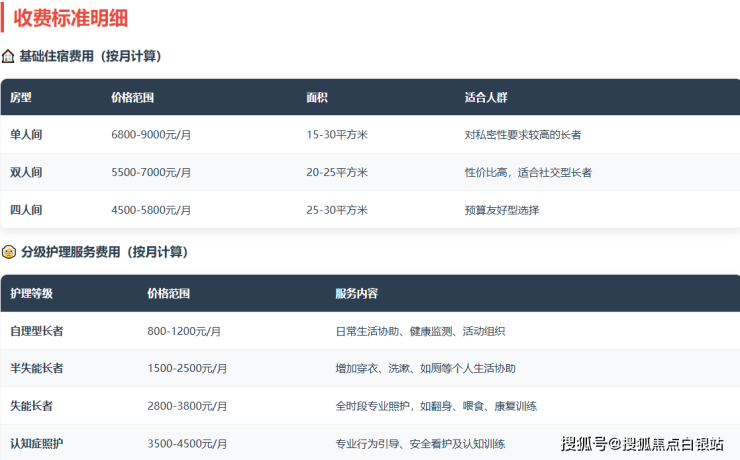Click the 护理等级 column header
This screenshot has height=460, width=740.
click(31, 294)
